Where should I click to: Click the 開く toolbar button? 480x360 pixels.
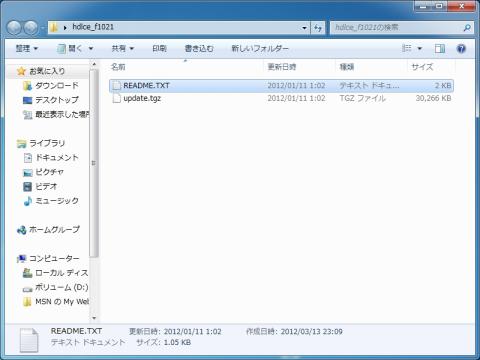coord(70,49)
